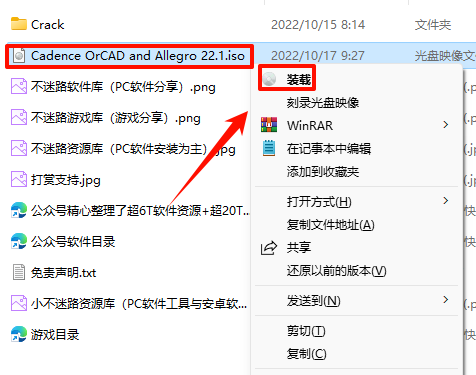The height and width of the screenshot is (375, 476).
Task: Click the Edge shortcut icon for 公众号软件目录
Action: pos(19,241)
